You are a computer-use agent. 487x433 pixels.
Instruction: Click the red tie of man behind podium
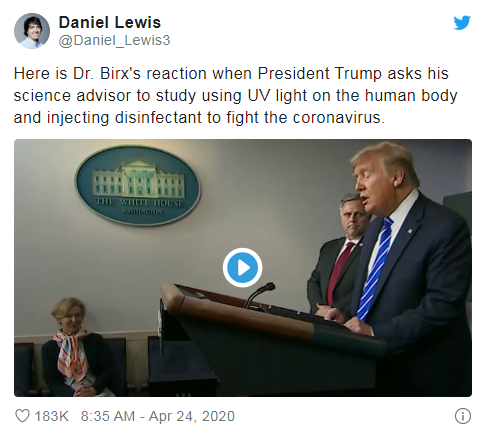coord(339,273)
